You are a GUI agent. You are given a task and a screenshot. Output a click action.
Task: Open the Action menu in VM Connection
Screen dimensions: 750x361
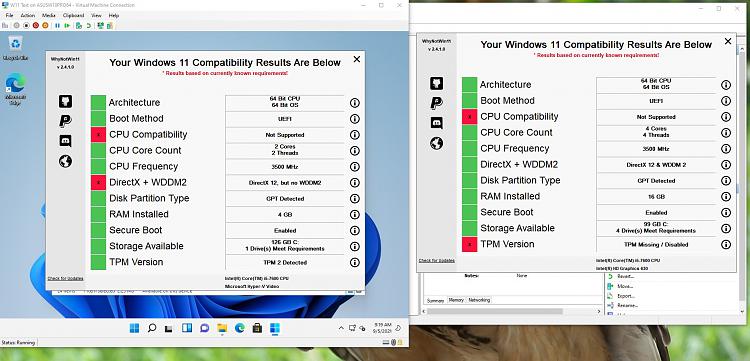tap(28, 15)
